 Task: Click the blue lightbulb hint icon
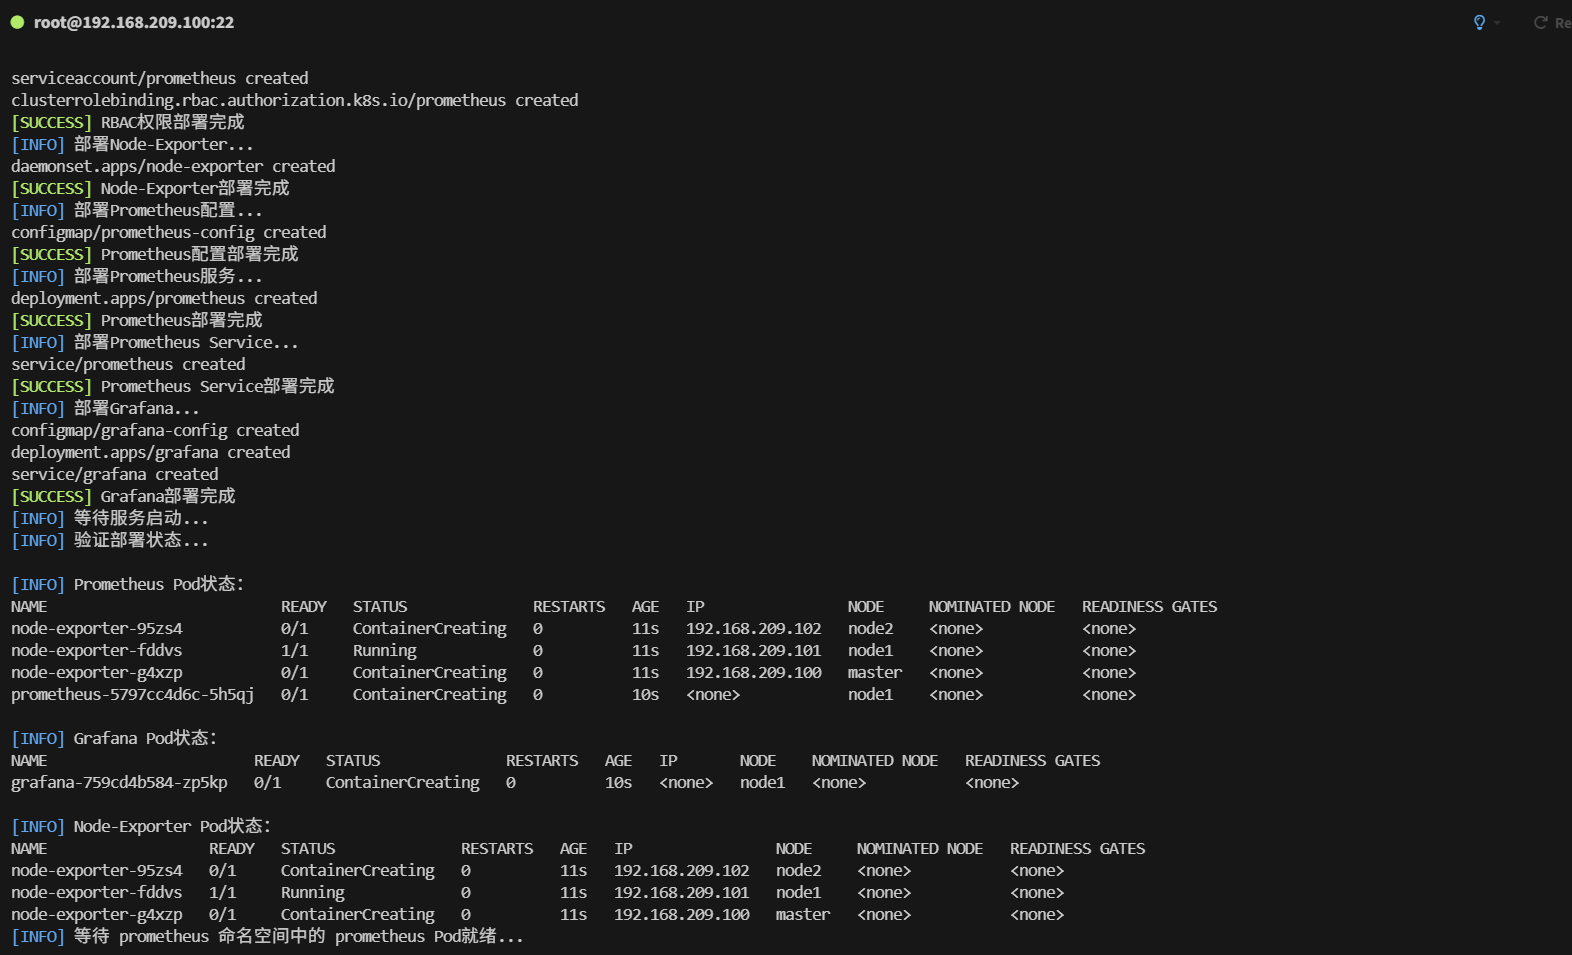coord(1479,22)
